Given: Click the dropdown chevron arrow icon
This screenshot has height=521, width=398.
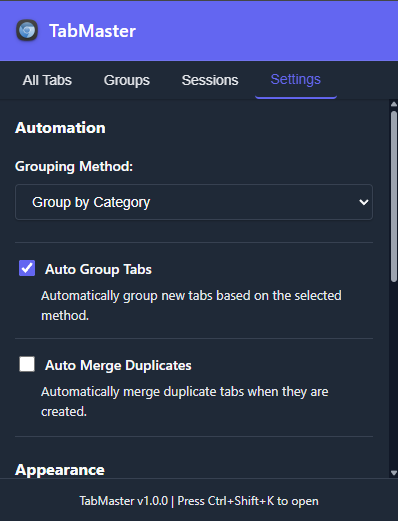Looking at the screenshot, I should tap(363, 202).
